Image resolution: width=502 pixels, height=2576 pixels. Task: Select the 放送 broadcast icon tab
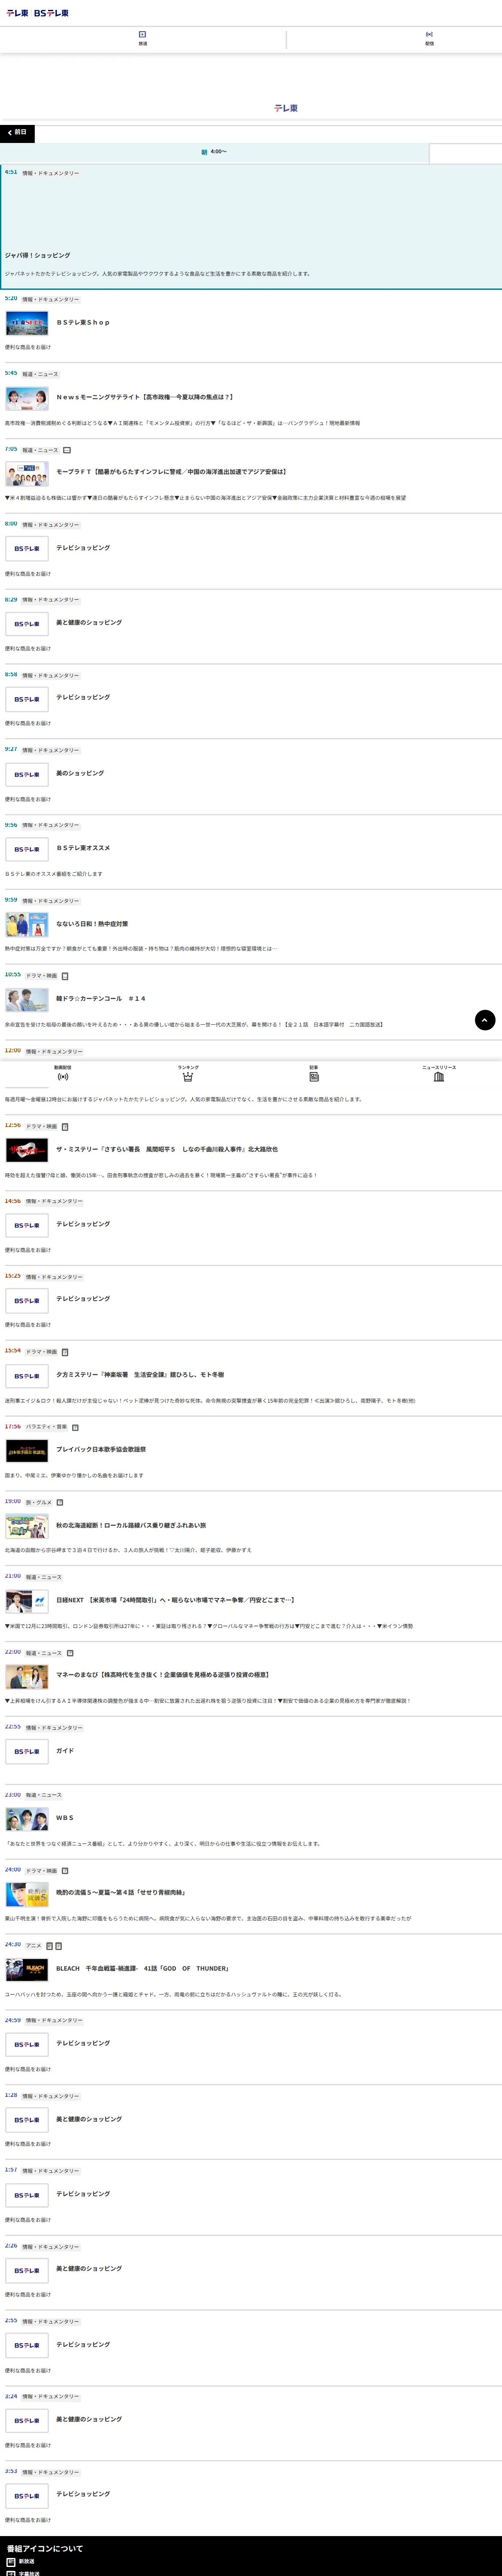pos(143,38)
